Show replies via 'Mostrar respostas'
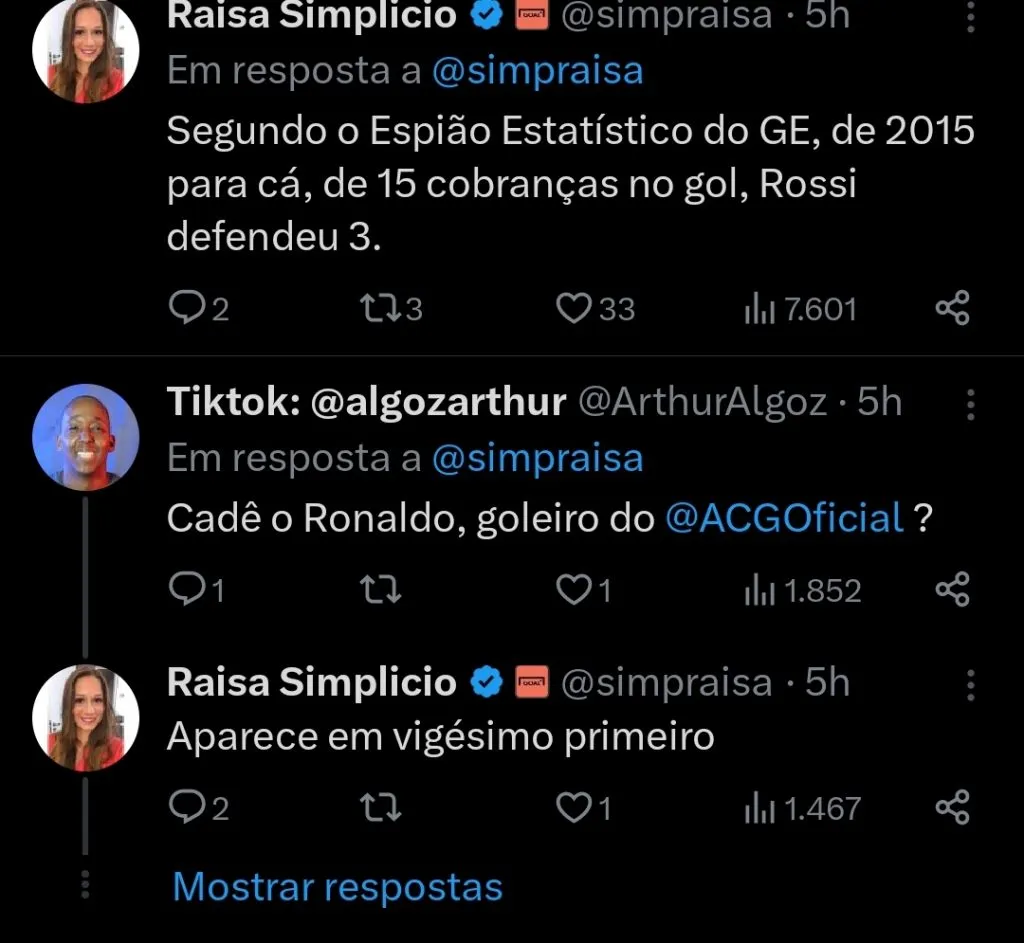This screenshot has height=943, width=1024. click(x=336, y=885)
